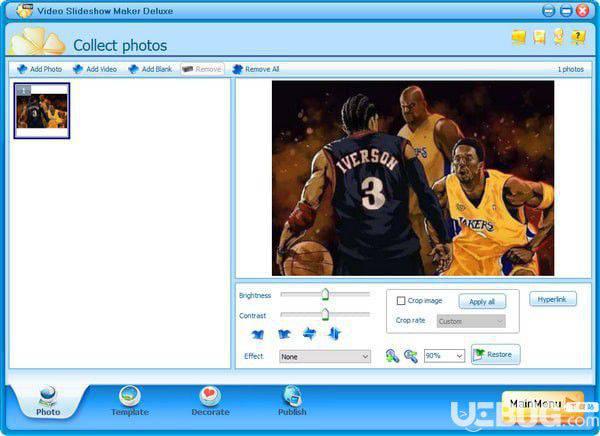Click the Remove button in toolbar
The width and height of the screenshot is (600, 436).
tap(202, 69)
